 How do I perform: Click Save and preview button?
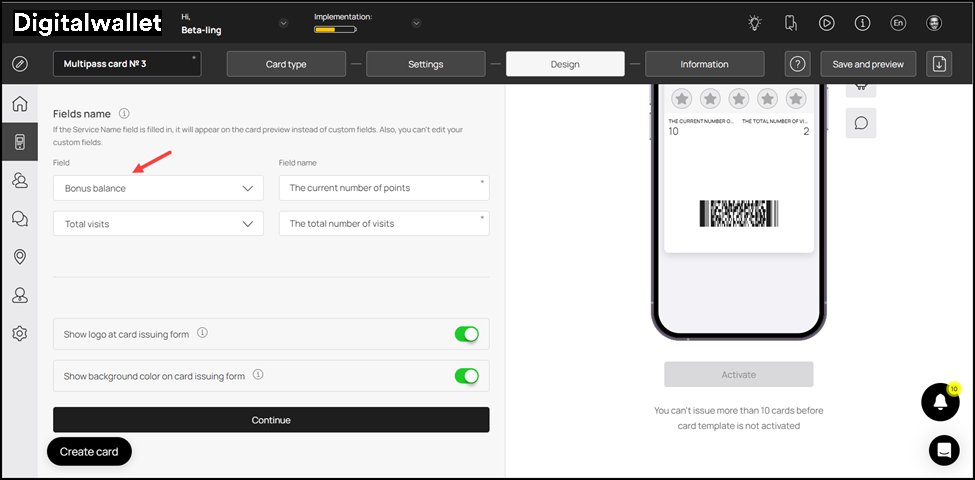pos(869,64)
